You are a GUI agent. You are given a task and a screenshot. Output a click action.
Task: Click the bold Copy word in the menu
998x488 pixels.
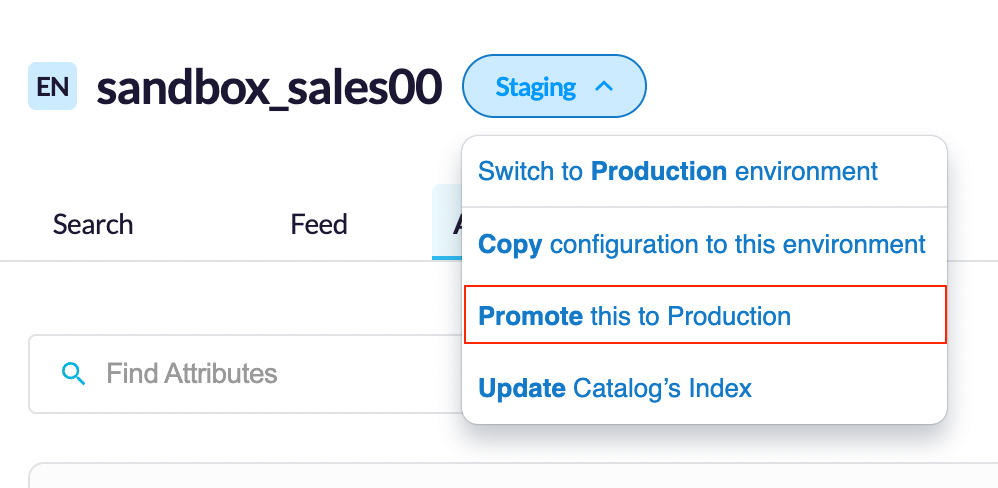510,244
